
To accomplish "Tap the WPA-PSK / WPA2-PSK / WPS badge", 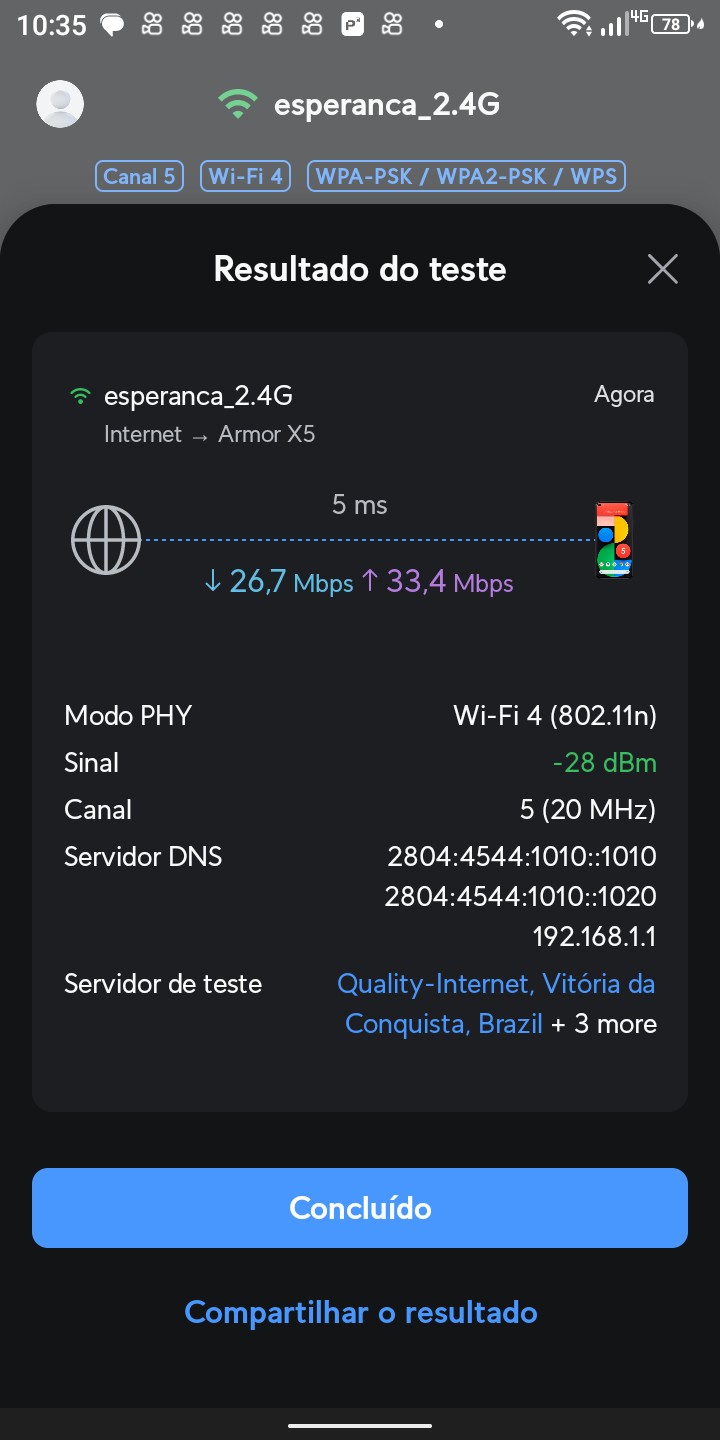I will click(466, 177).
